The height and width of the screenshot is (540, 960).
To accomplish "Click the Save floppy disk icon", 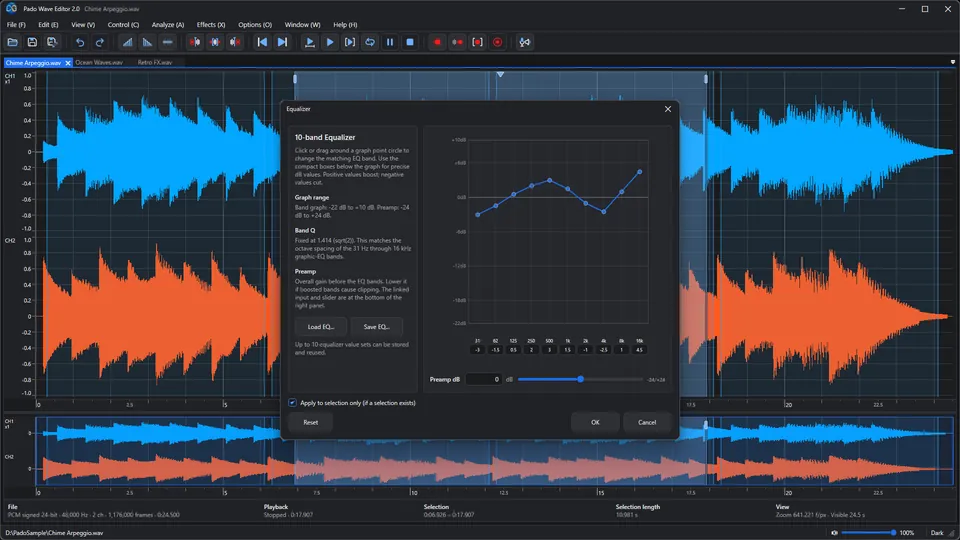I will click(32, 42).
